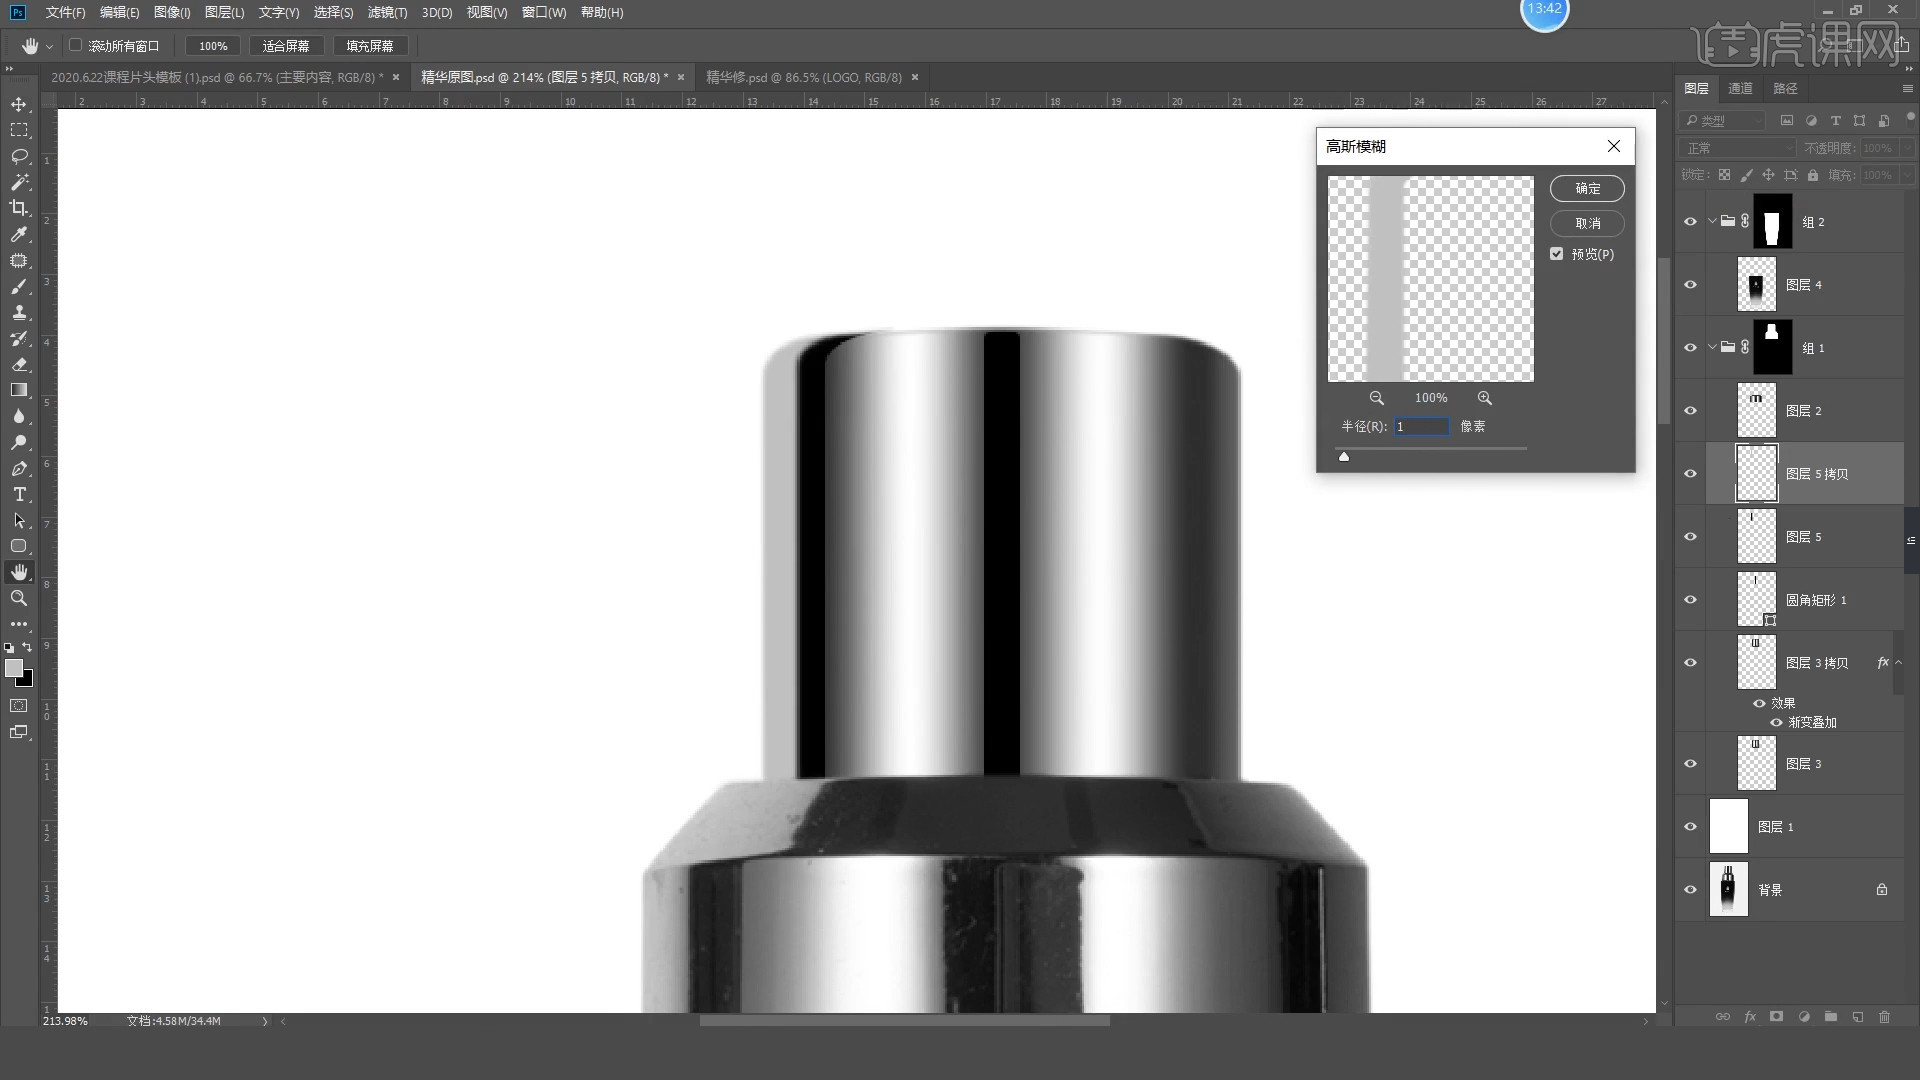This screenshot has height=1080, width=1920.
Task: Toggle visibility of 图层 1
Action: pyautogui.click(x=1689, y=825)
